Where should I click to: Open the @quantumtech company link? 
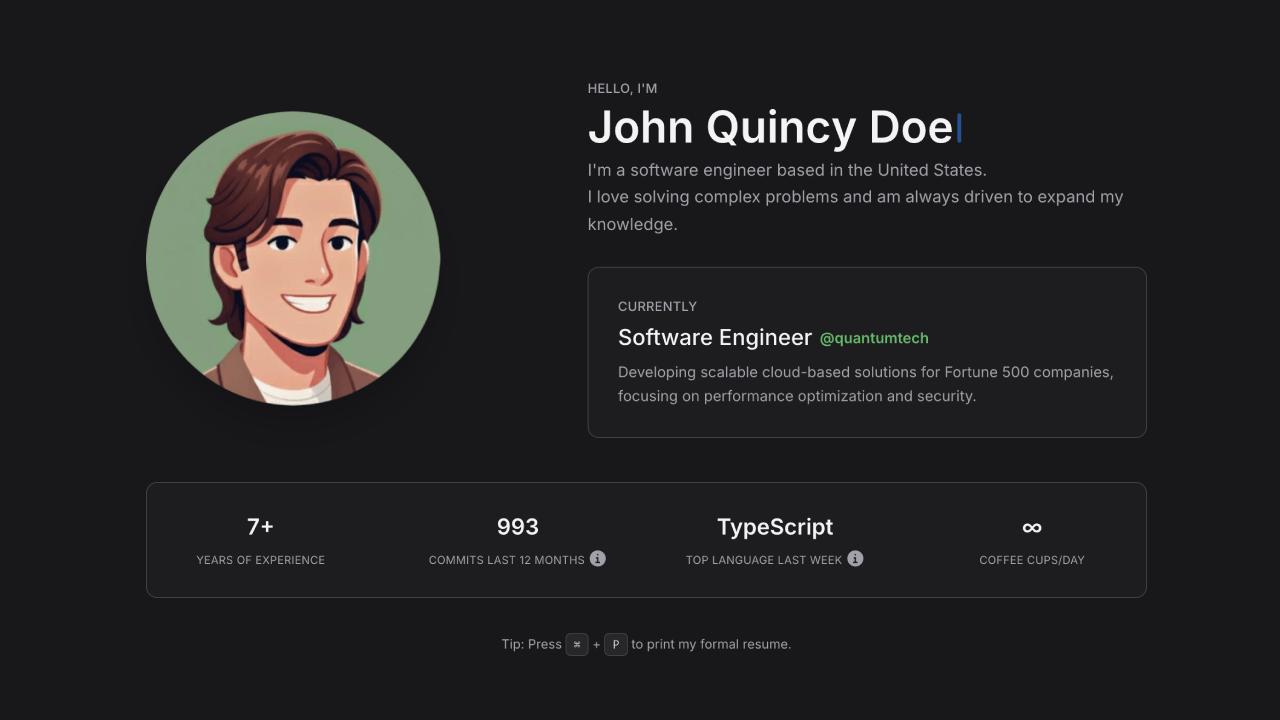pyautogui.click(x=874, y=339)
